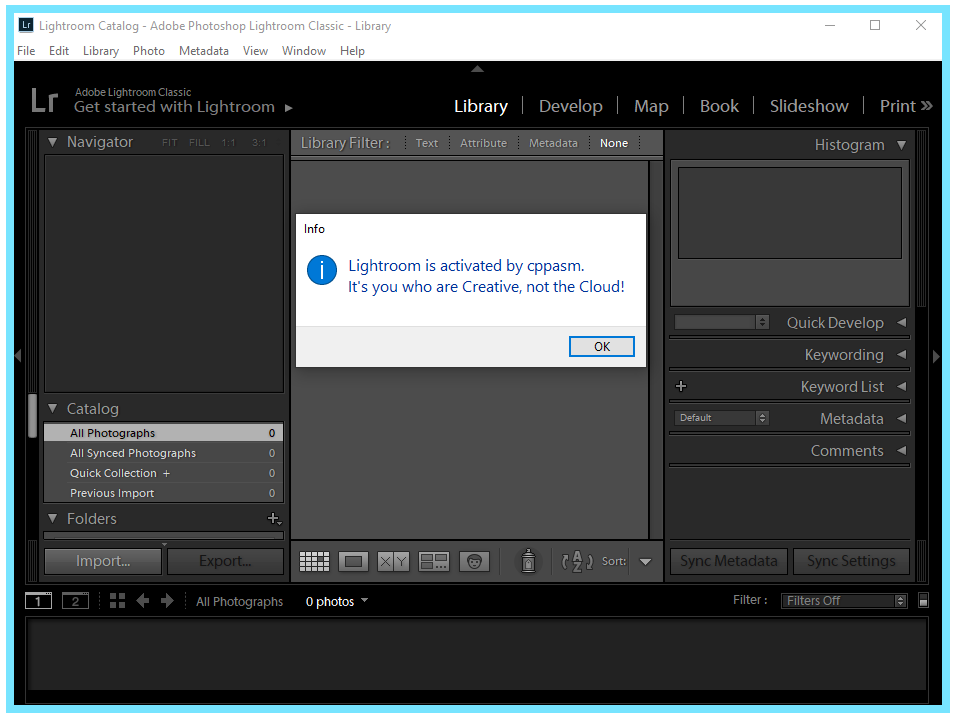This screenshot has height=719, width=955.
Task: Click the Sync Metadata button
Action: click(728, 561)
